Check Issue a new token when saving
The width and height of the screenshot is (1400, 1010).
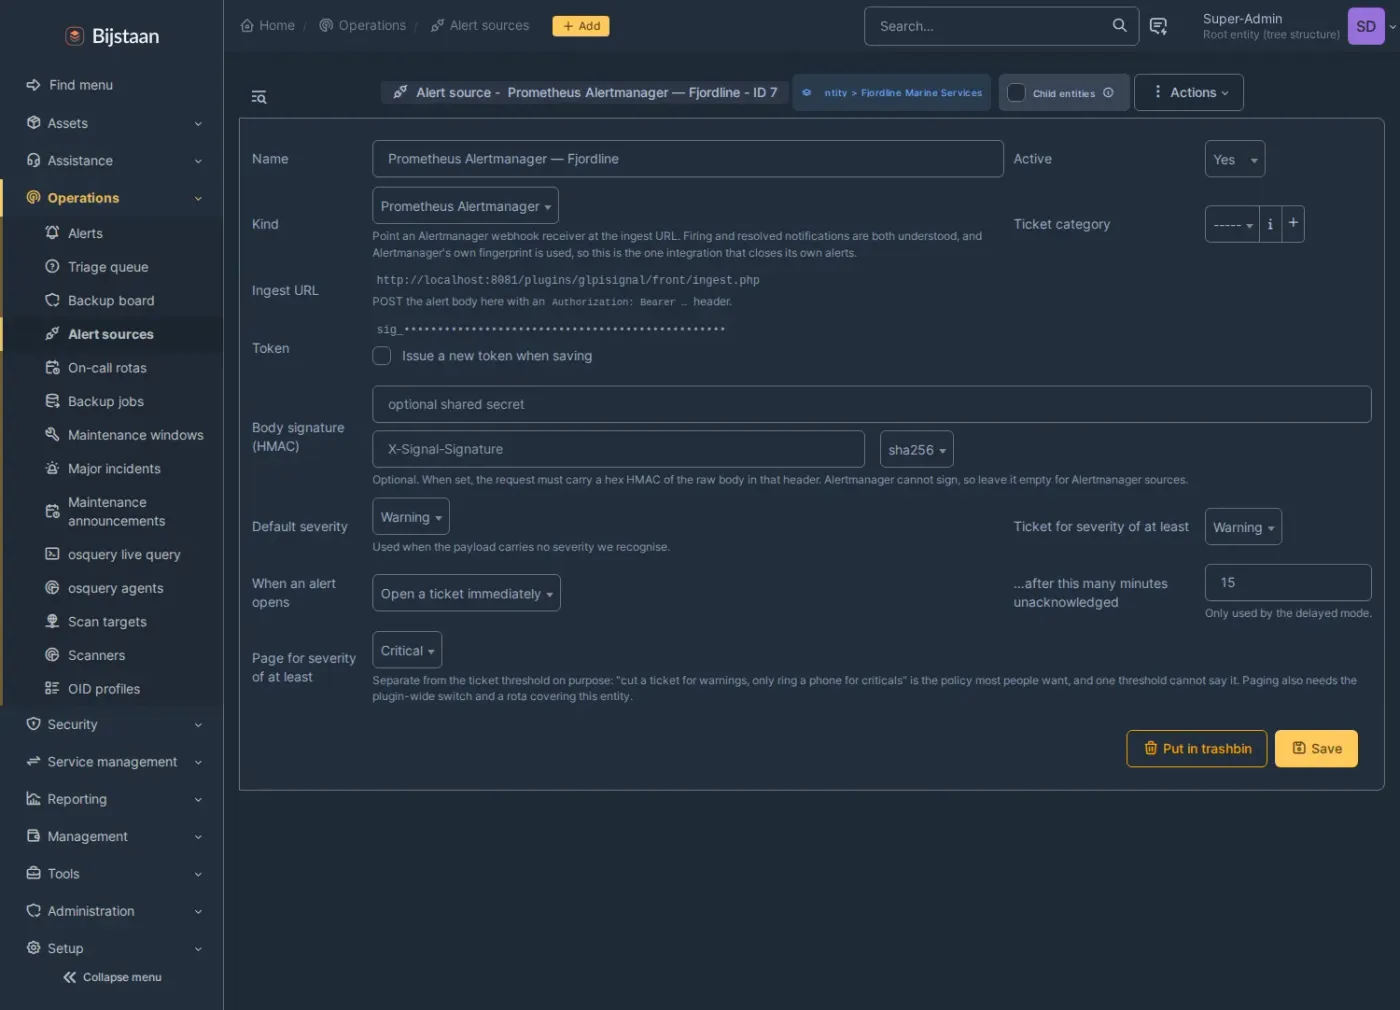(x=382, y=356)
